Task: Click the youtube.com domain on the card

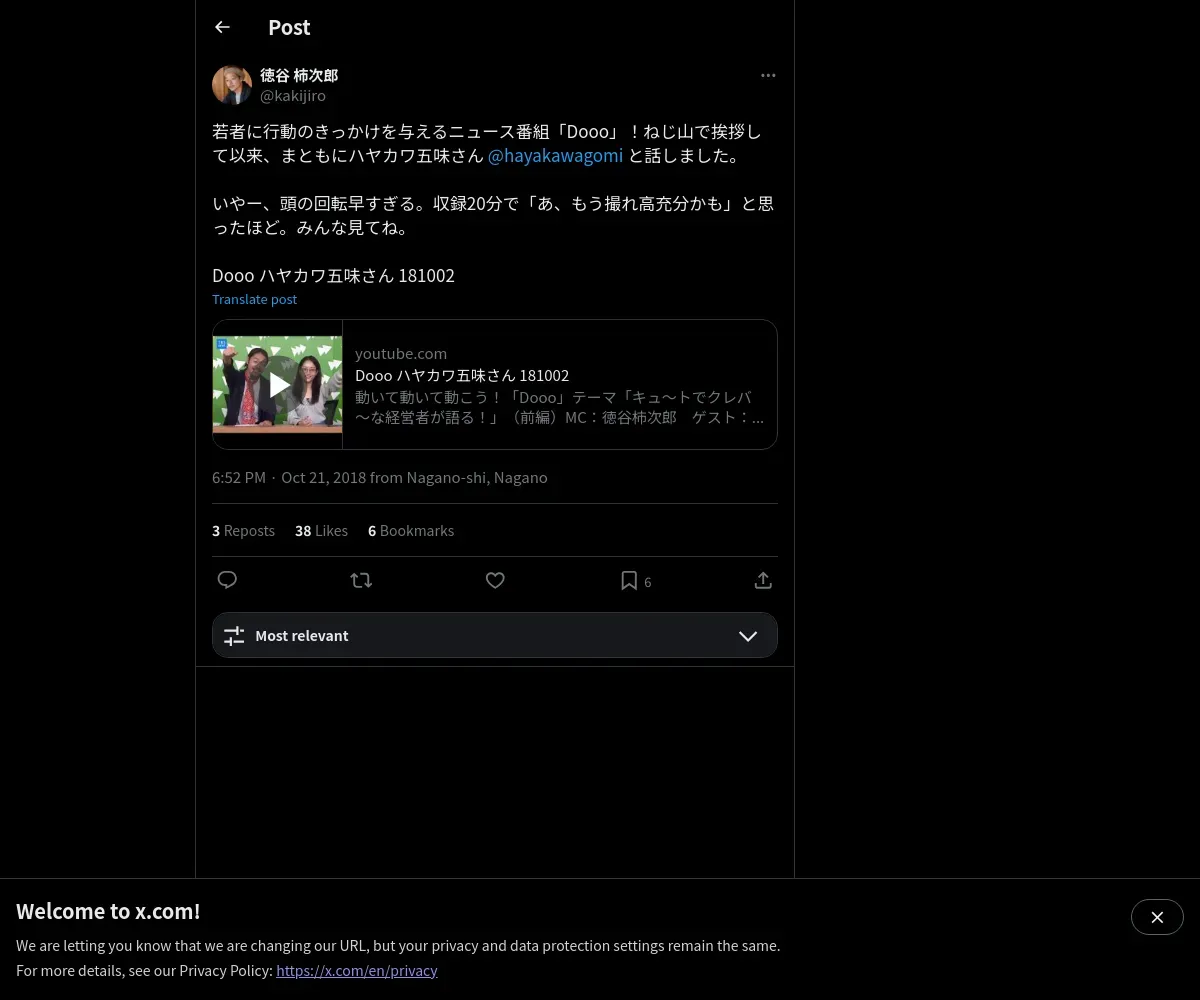Action: coord(401,353)
